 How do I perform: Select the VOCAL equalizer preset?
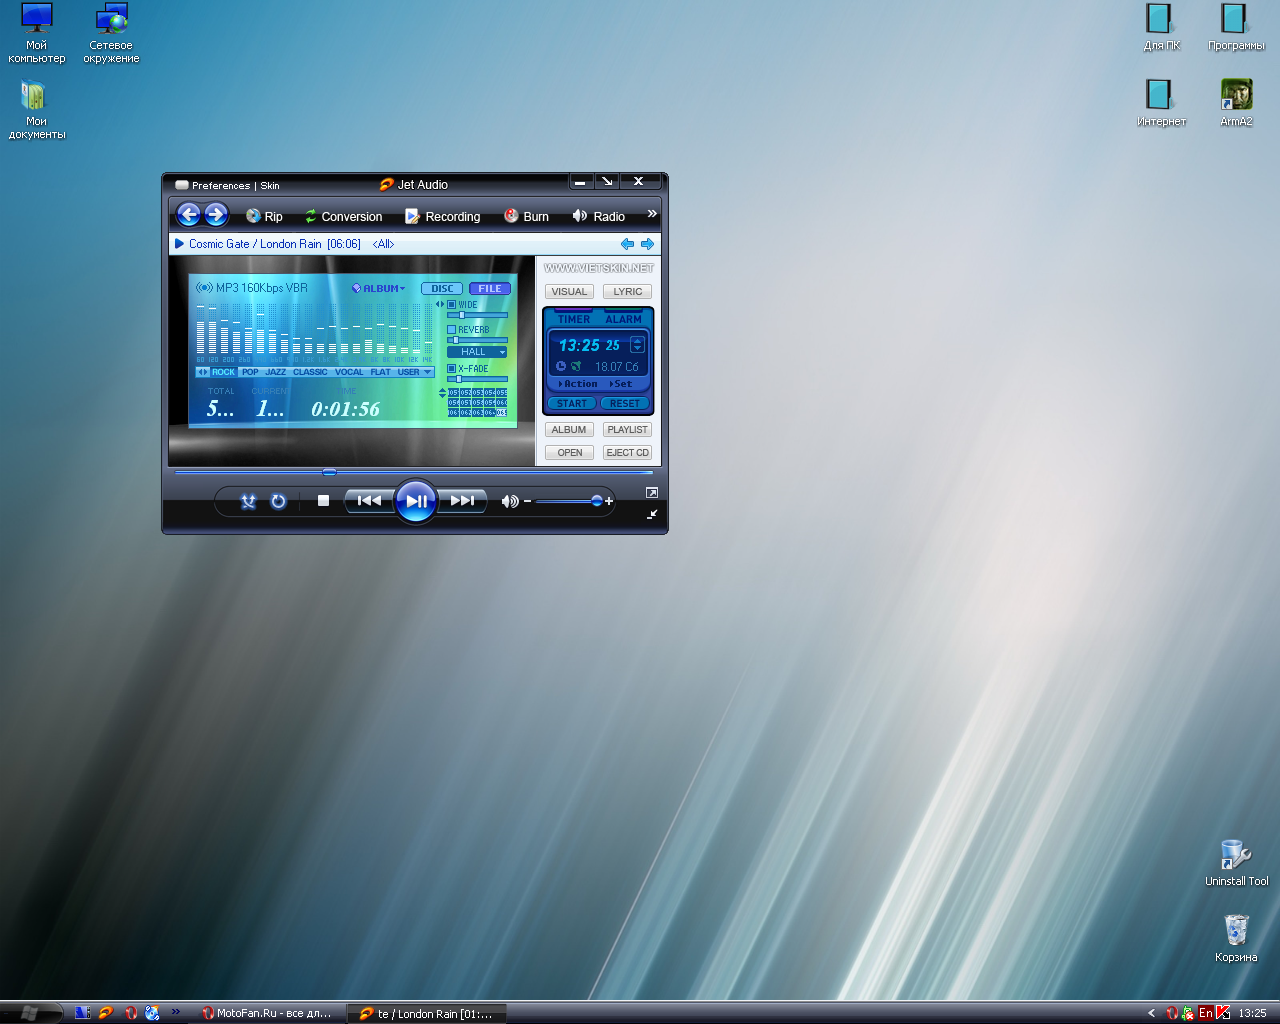pyautogui.click(x=349, y=372)
